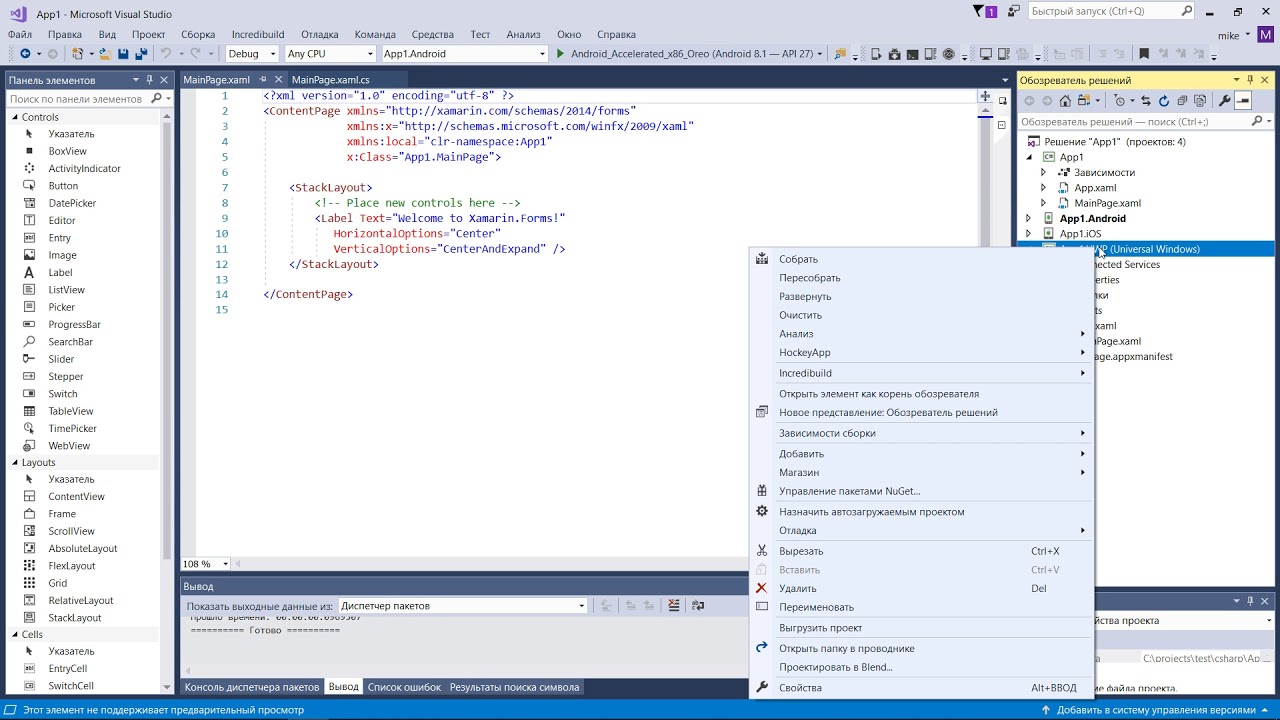This screenshot has height=720, width=1280.
Task: Click the green Start debugging arrow
Action: [560, 54]
